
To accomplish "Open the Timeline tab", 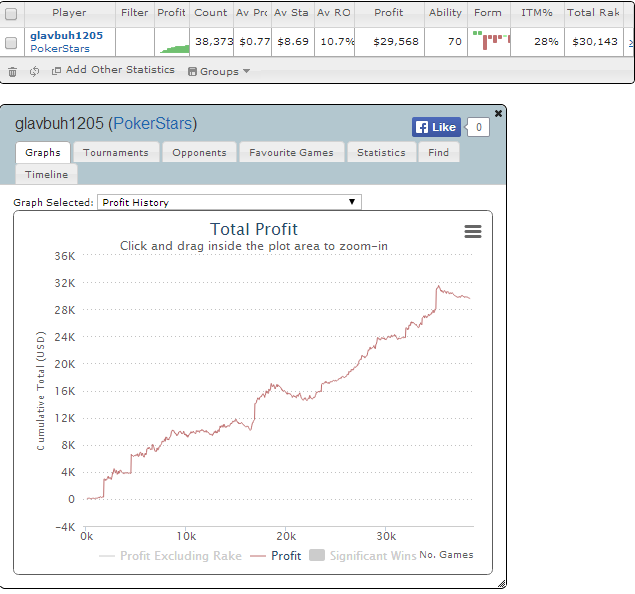I will [x=47, y=175].
